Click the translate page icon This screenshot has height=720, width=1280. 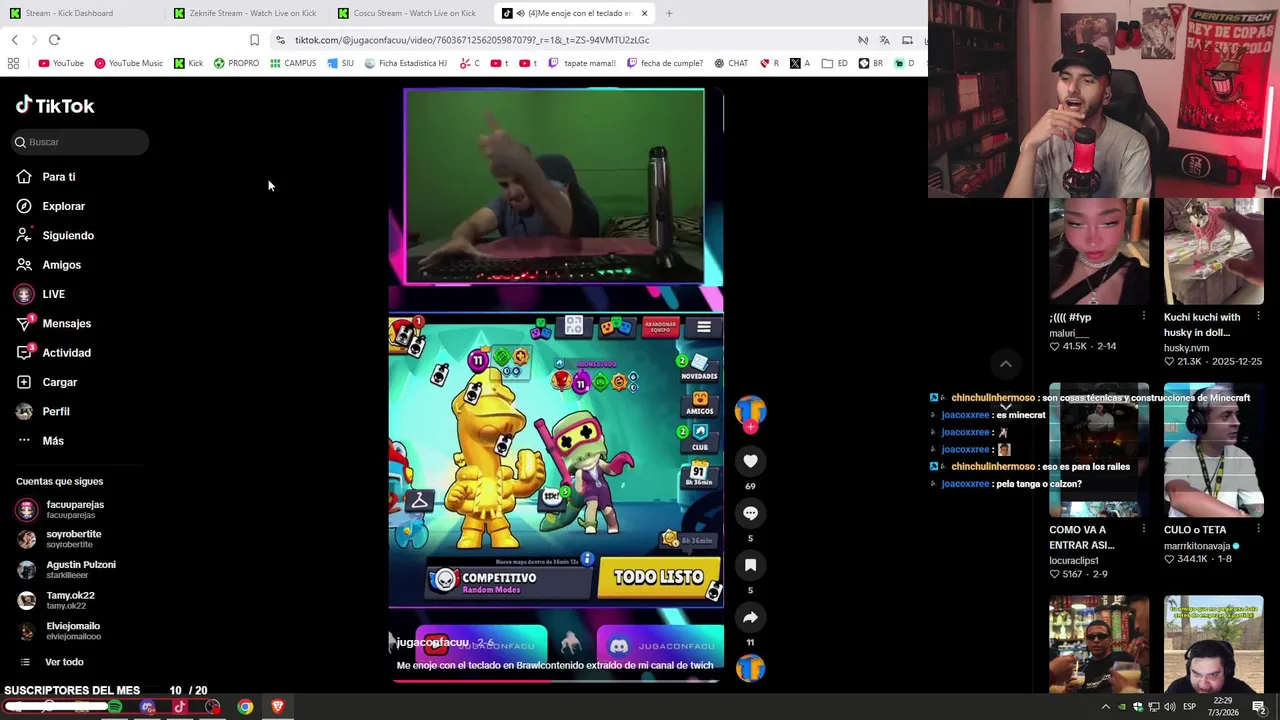click(884, 40)
